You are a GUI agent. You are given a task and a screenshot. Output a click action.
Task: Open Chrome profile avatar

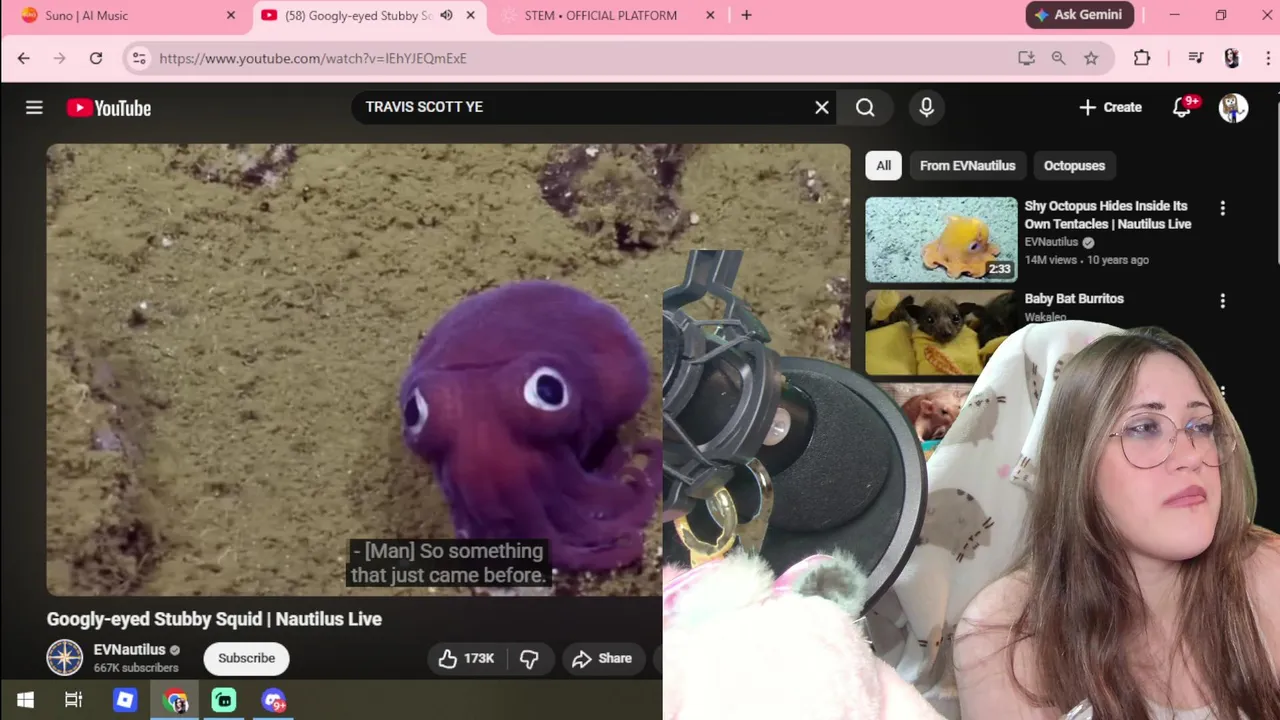[x=1232, y=58]
